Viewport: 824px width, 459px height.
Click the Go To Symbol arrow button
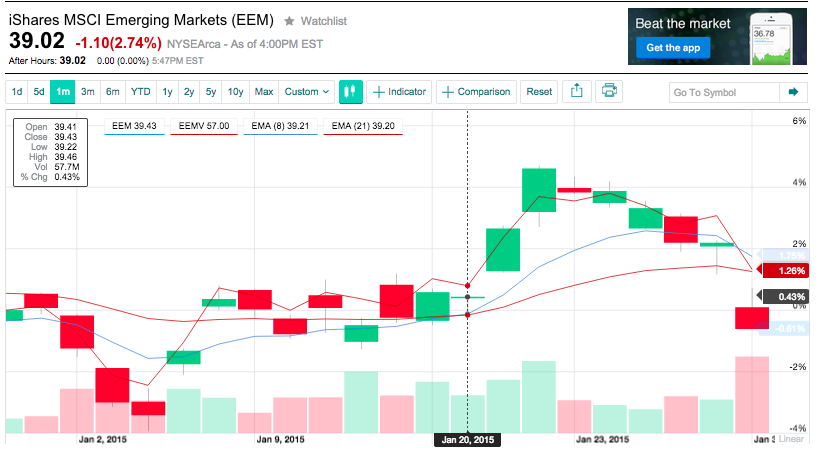pyautogui.click(x=794, y=92)
